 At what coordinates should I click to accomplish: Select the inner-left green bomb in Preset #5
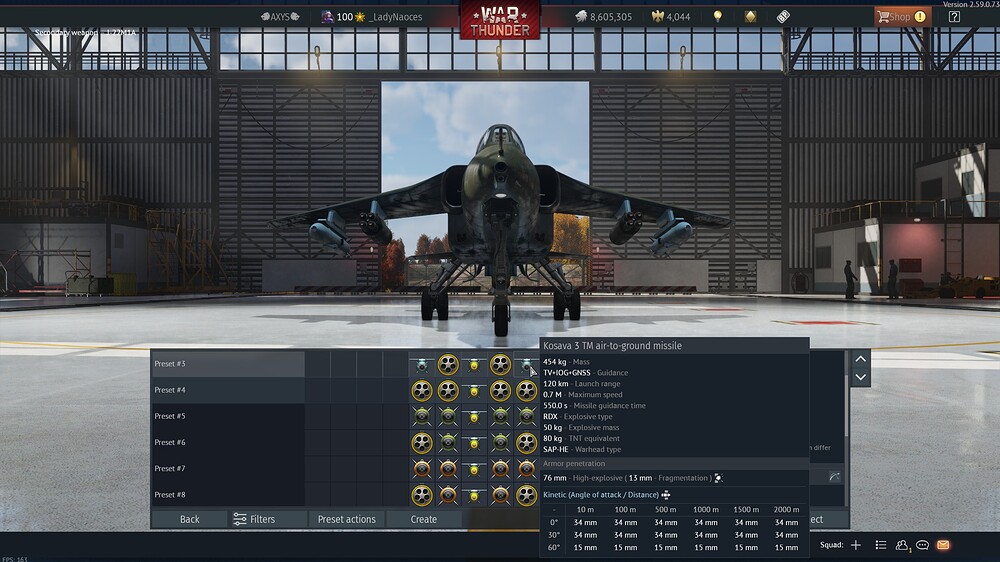tap(448, 417)
